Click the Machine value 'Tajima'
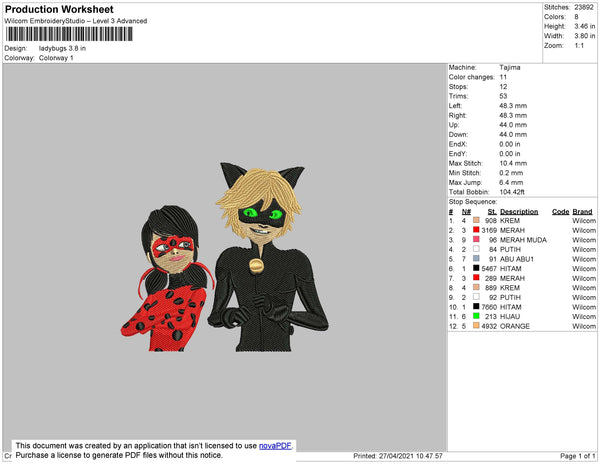 510,67
